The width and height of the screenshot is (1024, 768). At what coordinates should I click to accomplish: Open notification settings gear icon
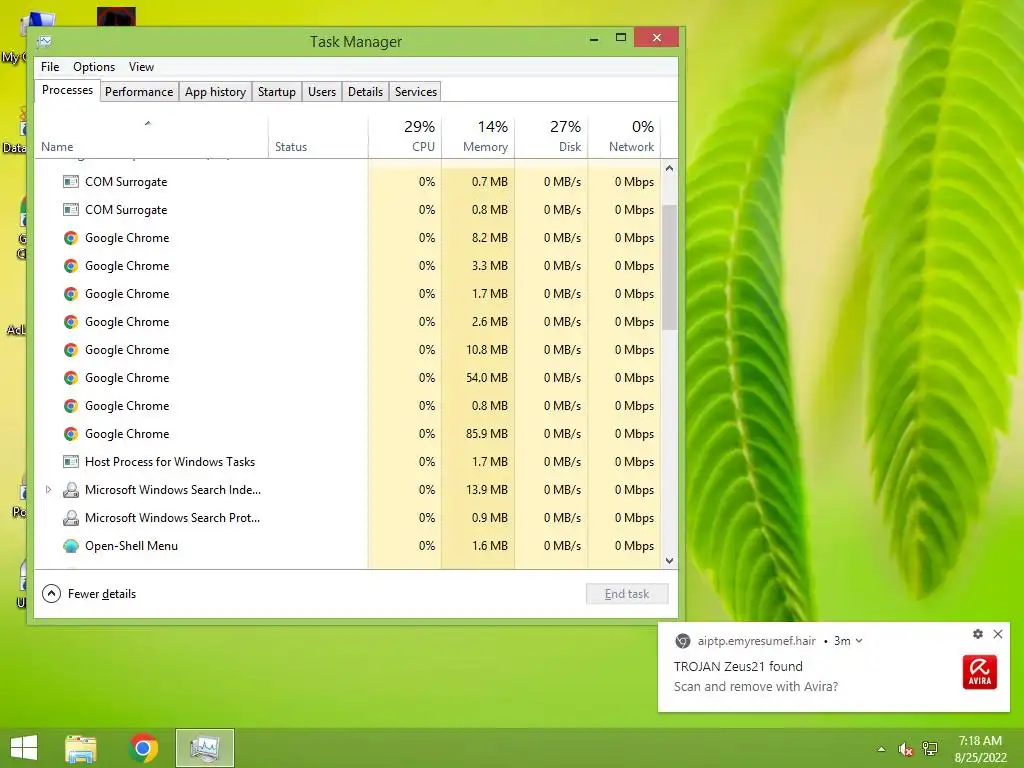click(978, 633)
